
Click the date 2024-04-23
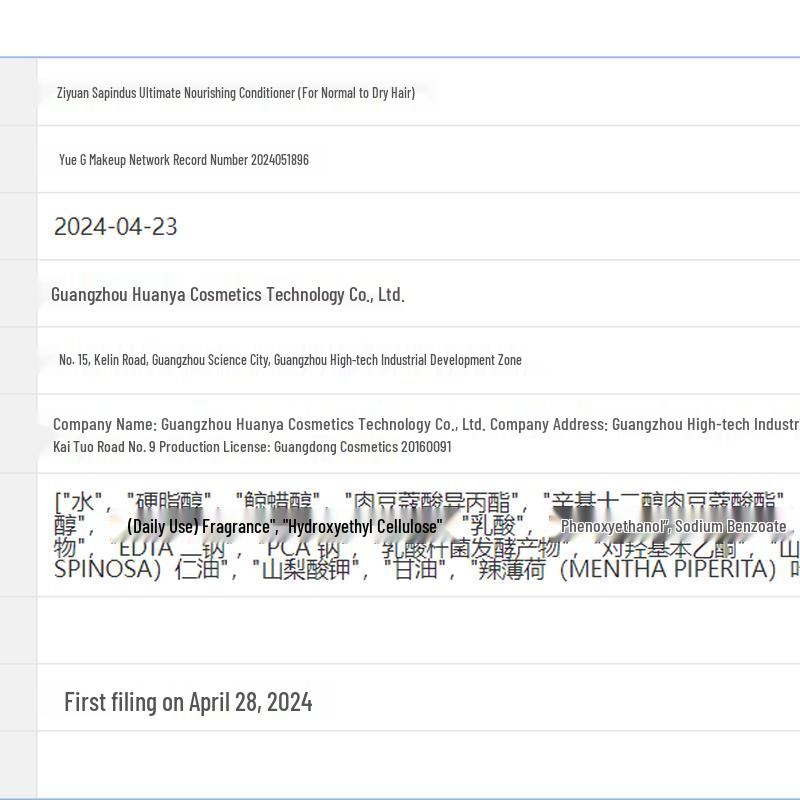[116, 227]
